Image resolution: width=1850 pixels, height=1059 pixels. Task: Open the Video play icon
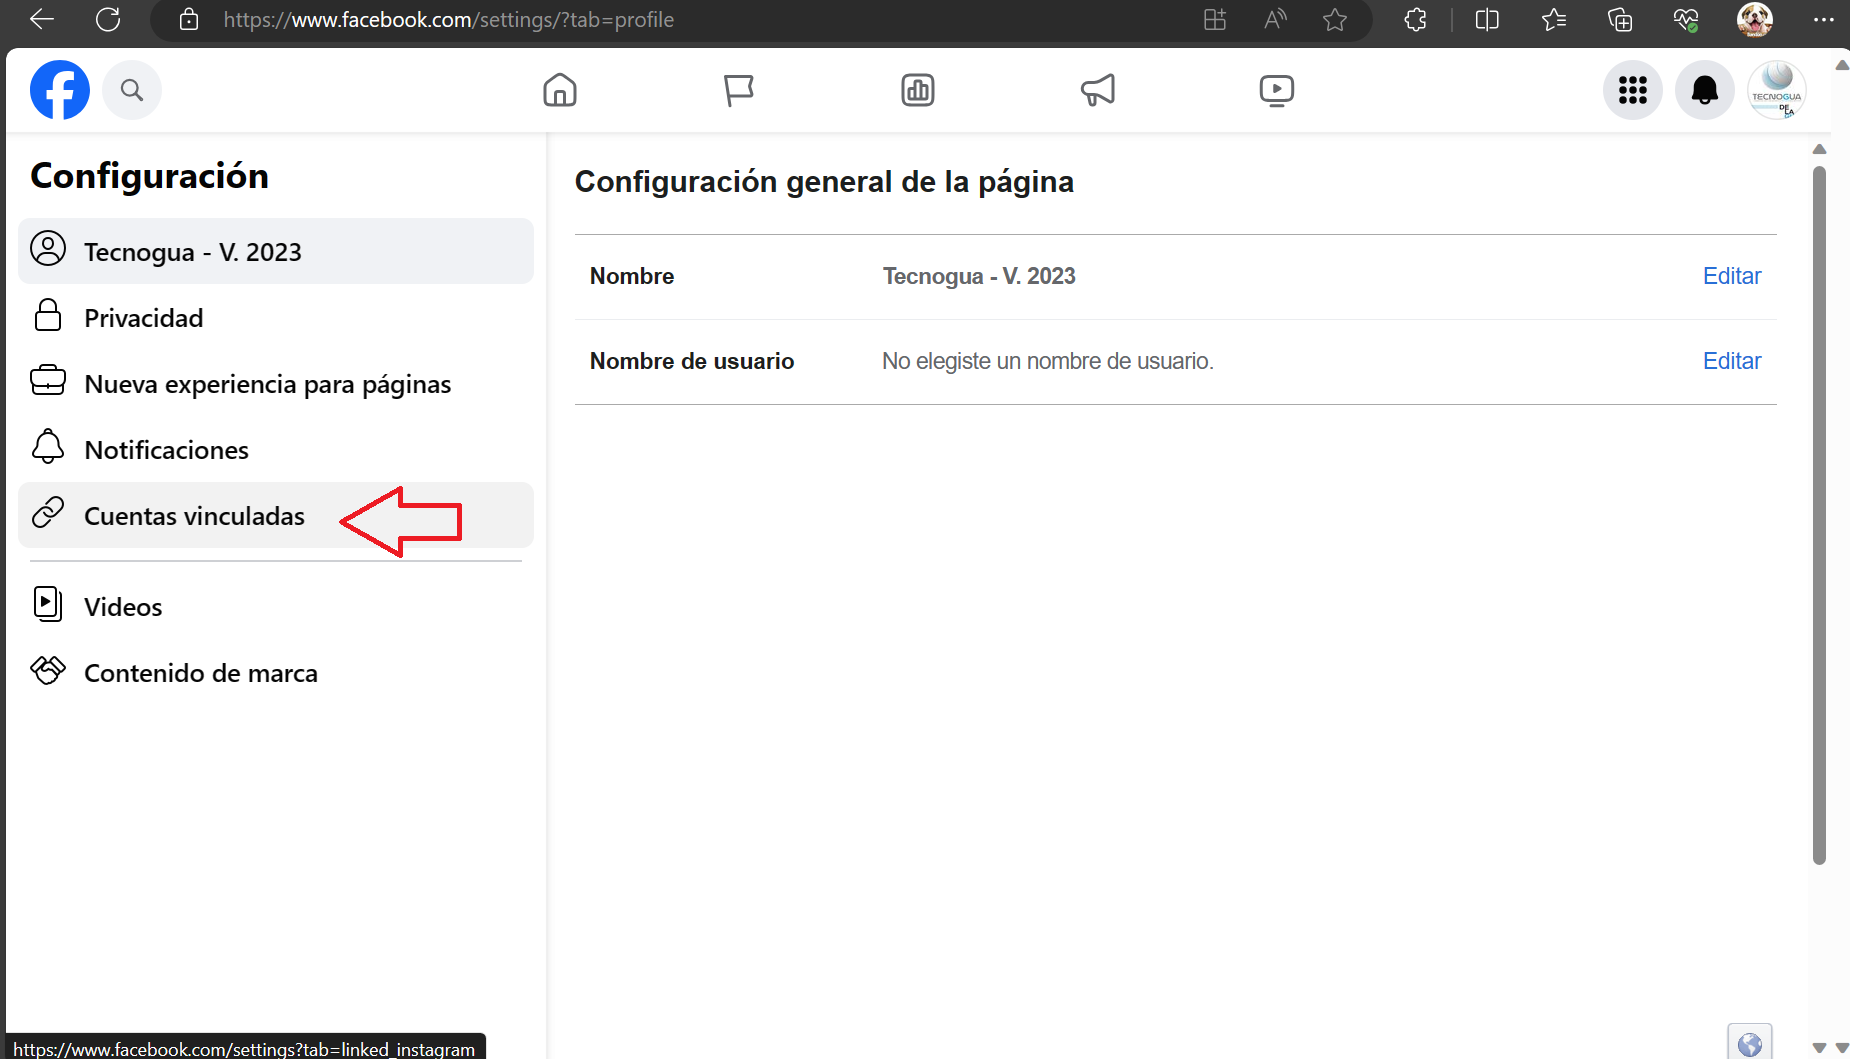1276,90
